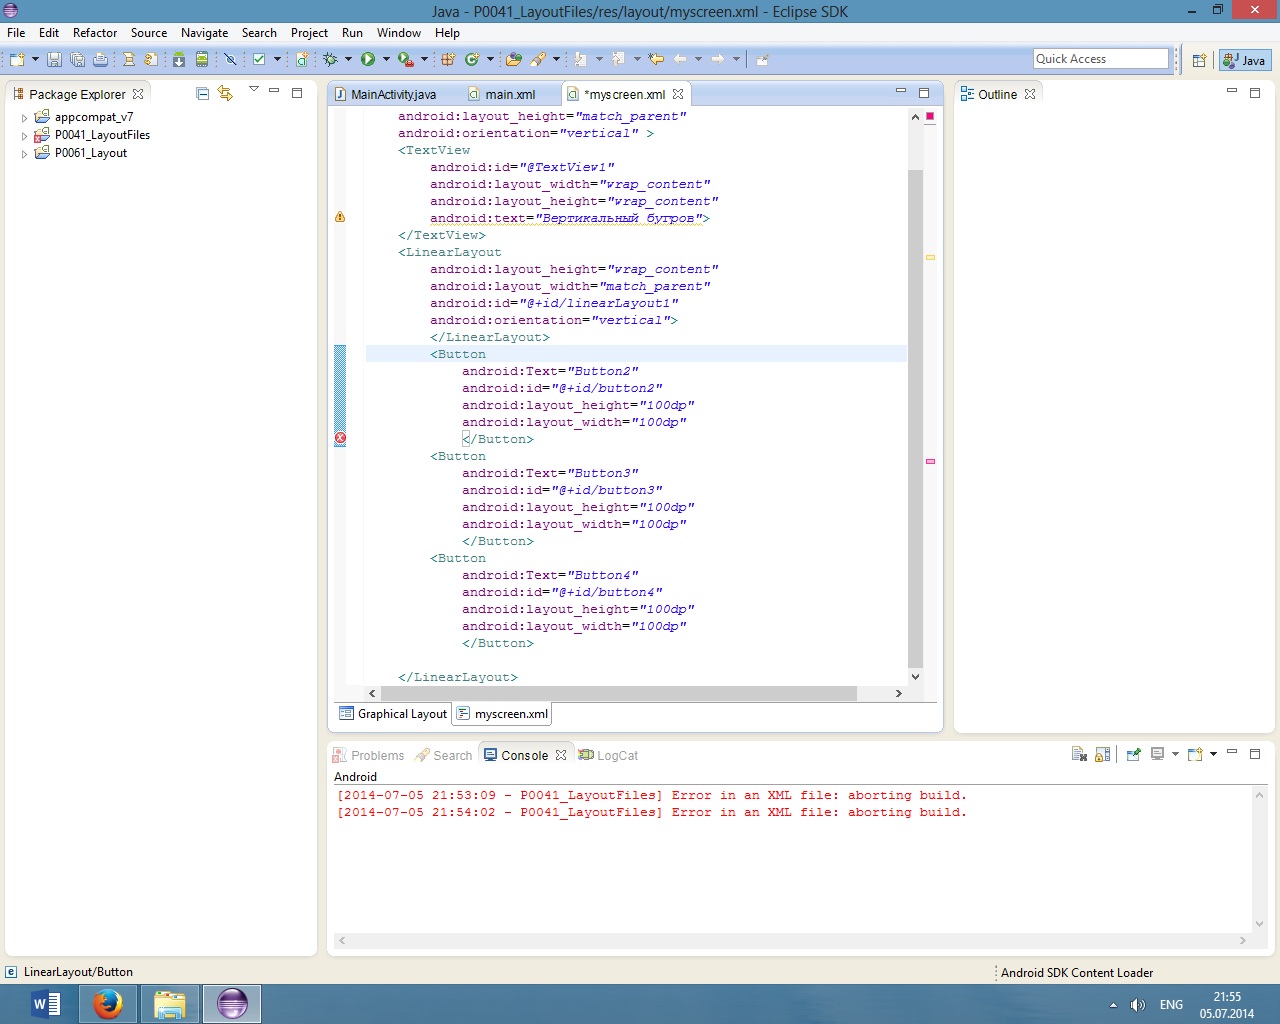Click the Save All toolbar icon
1280x1024 pixels.
coord(77,60)
